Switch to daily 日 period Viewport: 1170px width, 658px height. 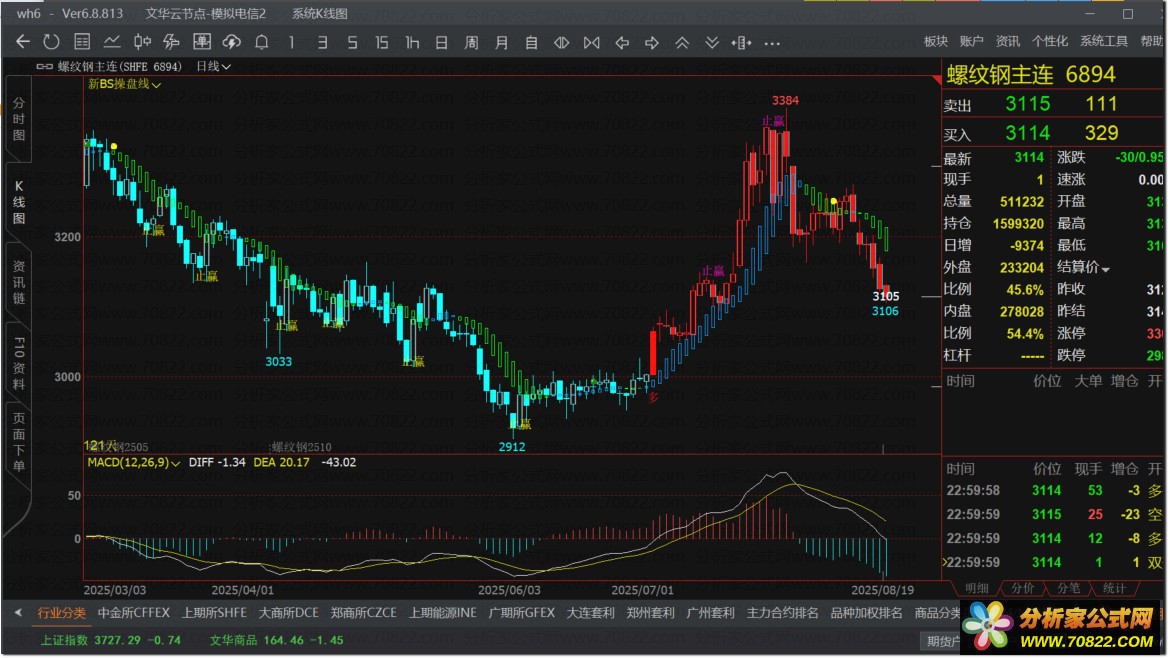click(x=442, y=43)
